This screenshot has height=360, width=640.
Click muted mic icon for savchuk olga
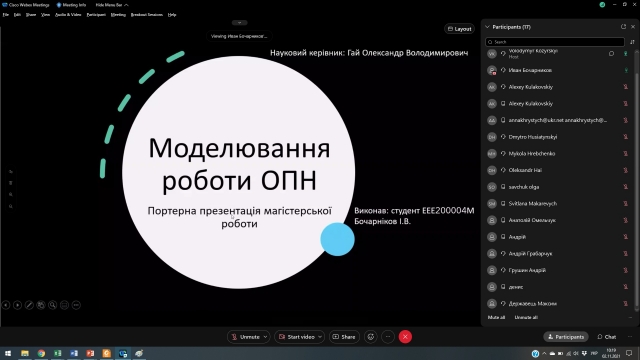coord(625,187)
